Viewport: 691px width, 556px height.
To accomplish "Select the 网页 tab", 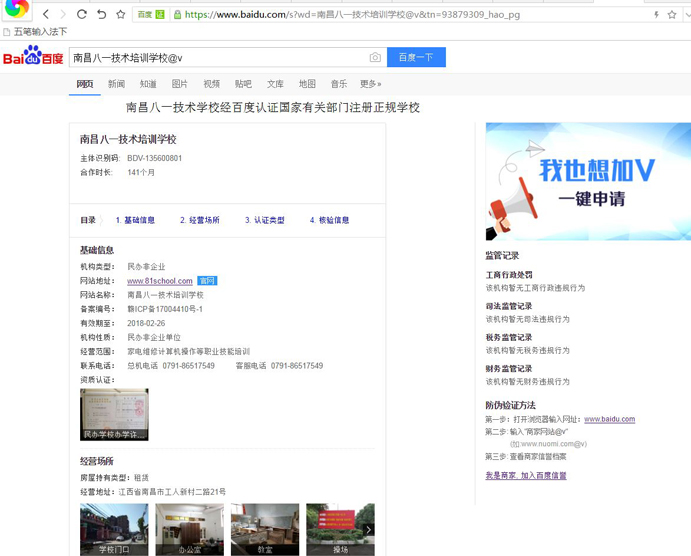I will click(85, 84).
